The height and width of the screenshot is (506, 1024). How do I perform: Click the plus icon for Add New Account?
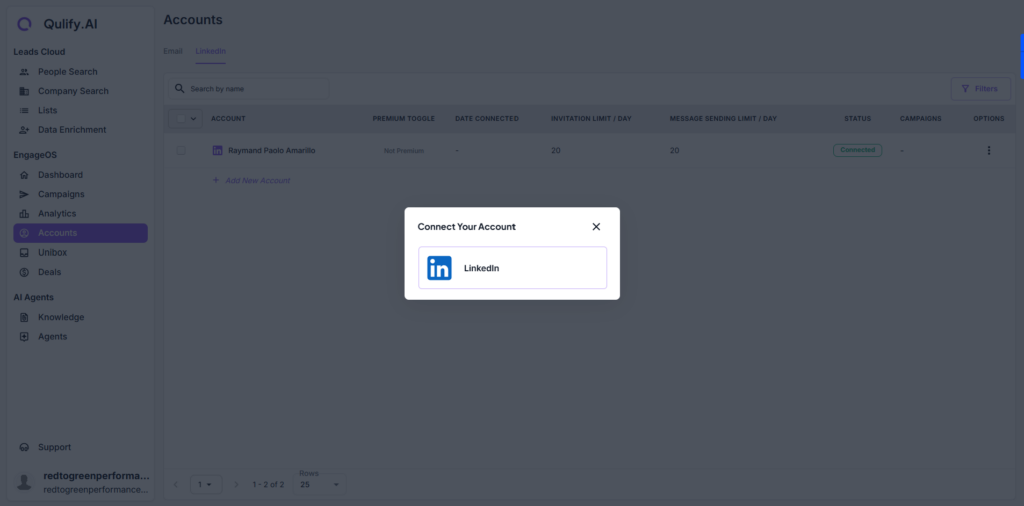(x=216, y=180)
